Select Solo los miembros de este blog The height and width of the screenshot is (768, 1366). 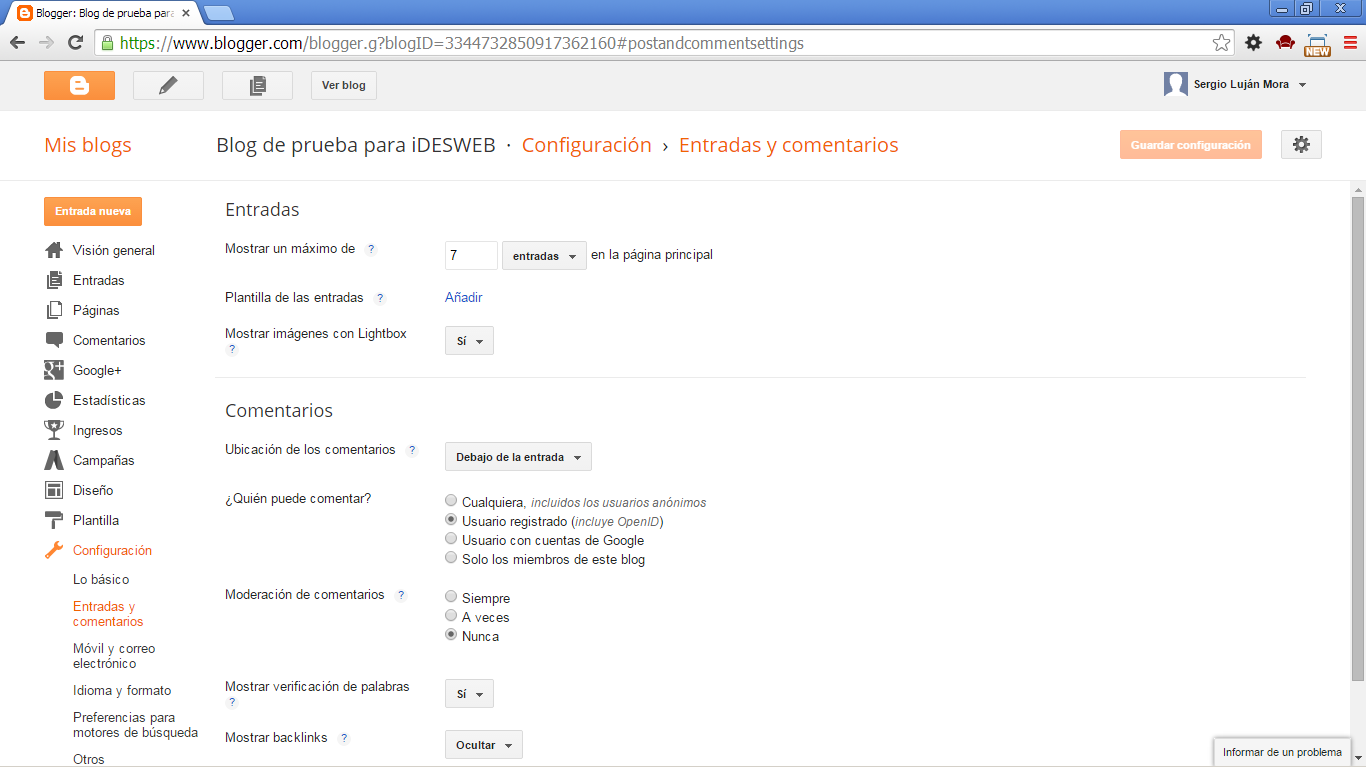pos(451,558)
